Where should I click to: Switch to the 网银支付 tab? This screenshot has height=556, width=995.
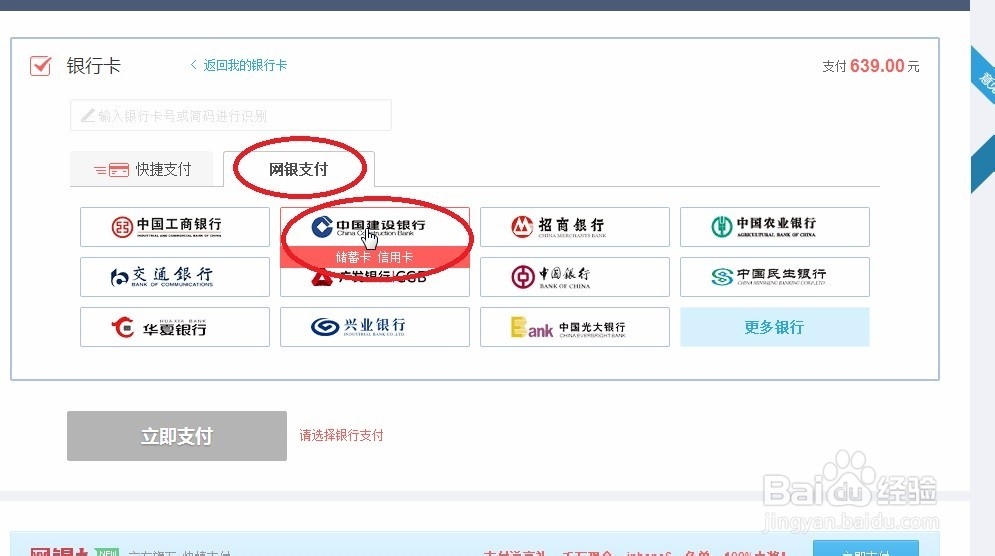(x=299, y=169)
